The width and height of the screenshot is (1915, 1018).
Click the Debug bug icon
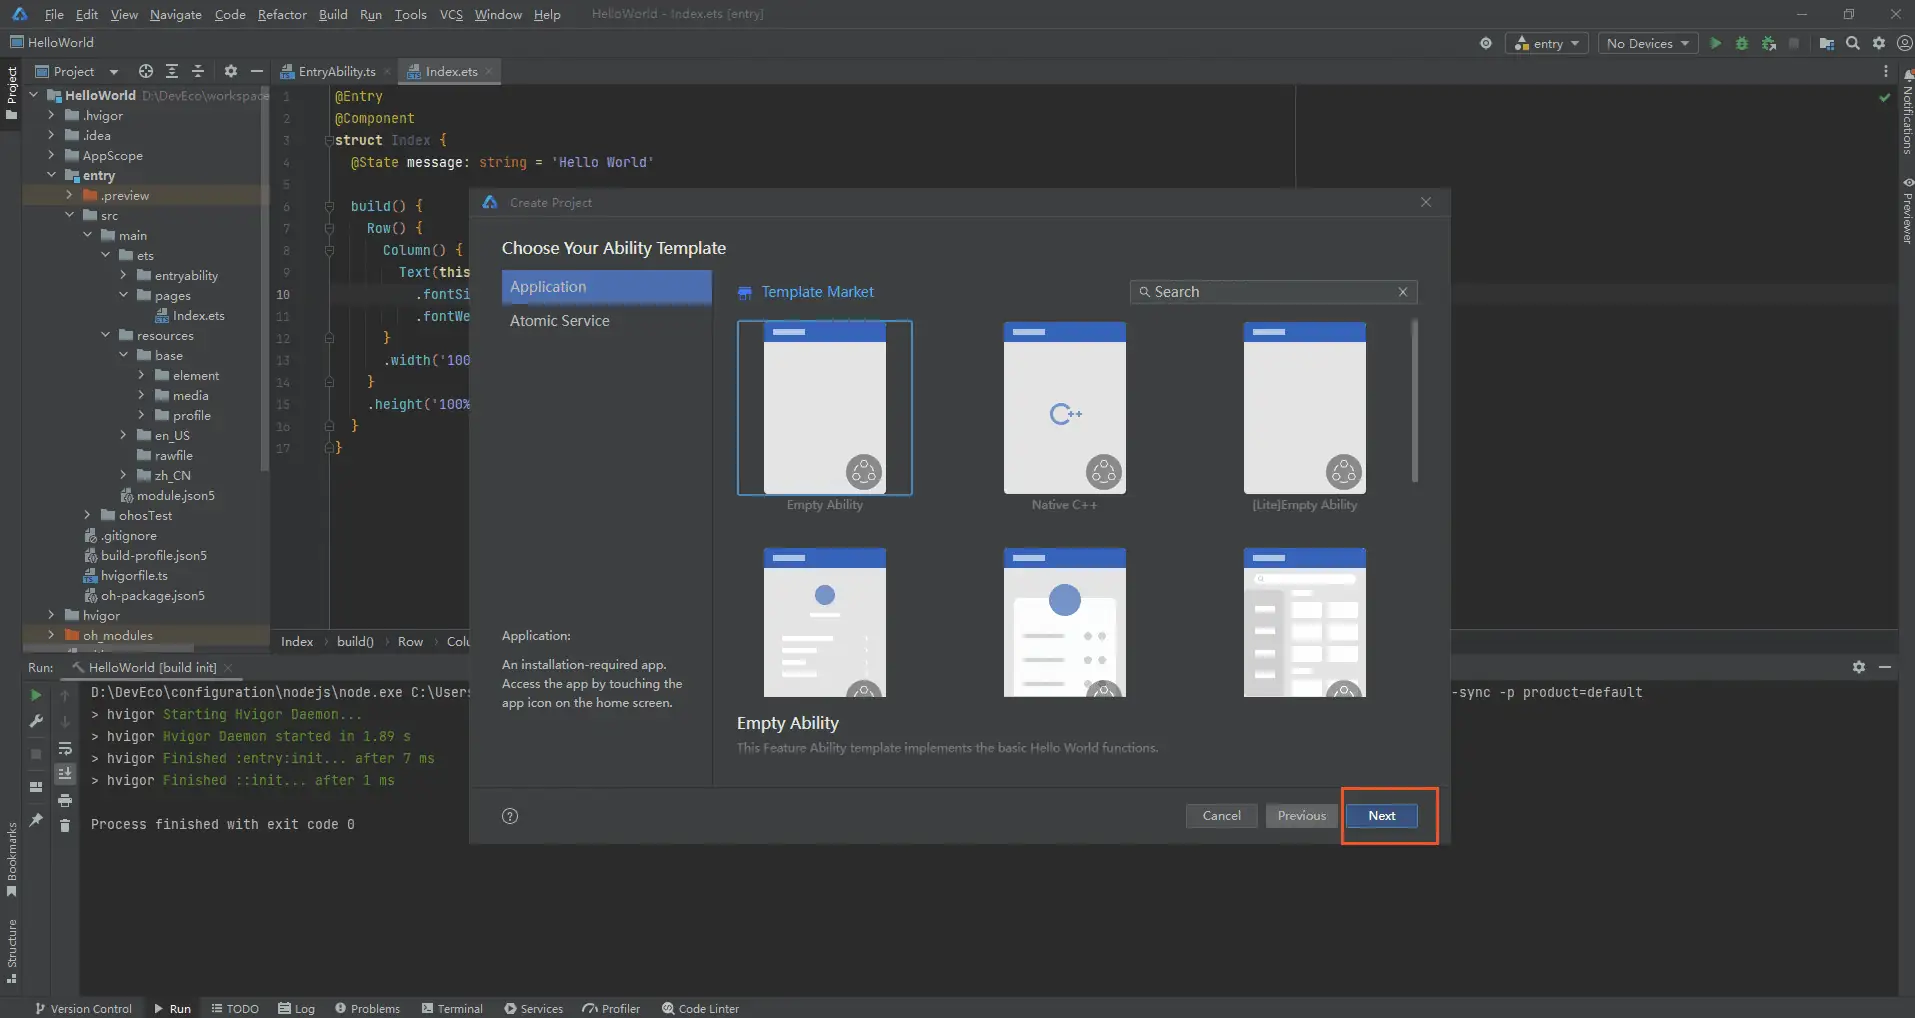[x=1742, y=43]
